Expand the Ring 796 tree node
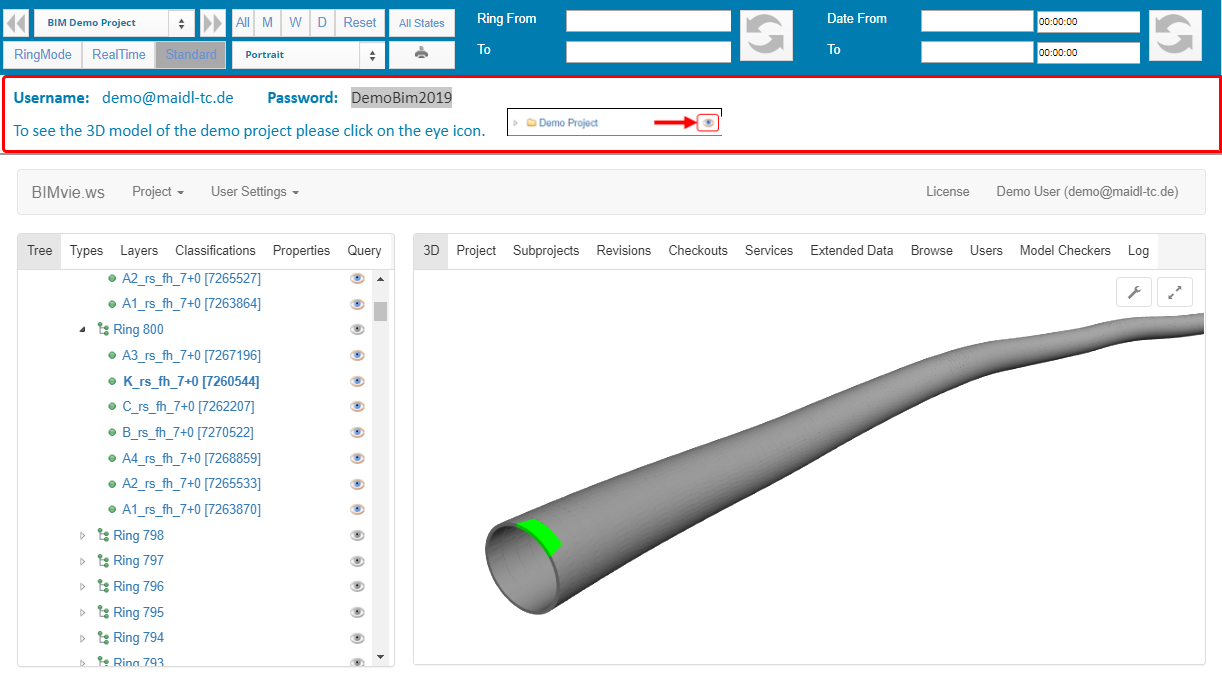1222x678 pixels. 83,587
